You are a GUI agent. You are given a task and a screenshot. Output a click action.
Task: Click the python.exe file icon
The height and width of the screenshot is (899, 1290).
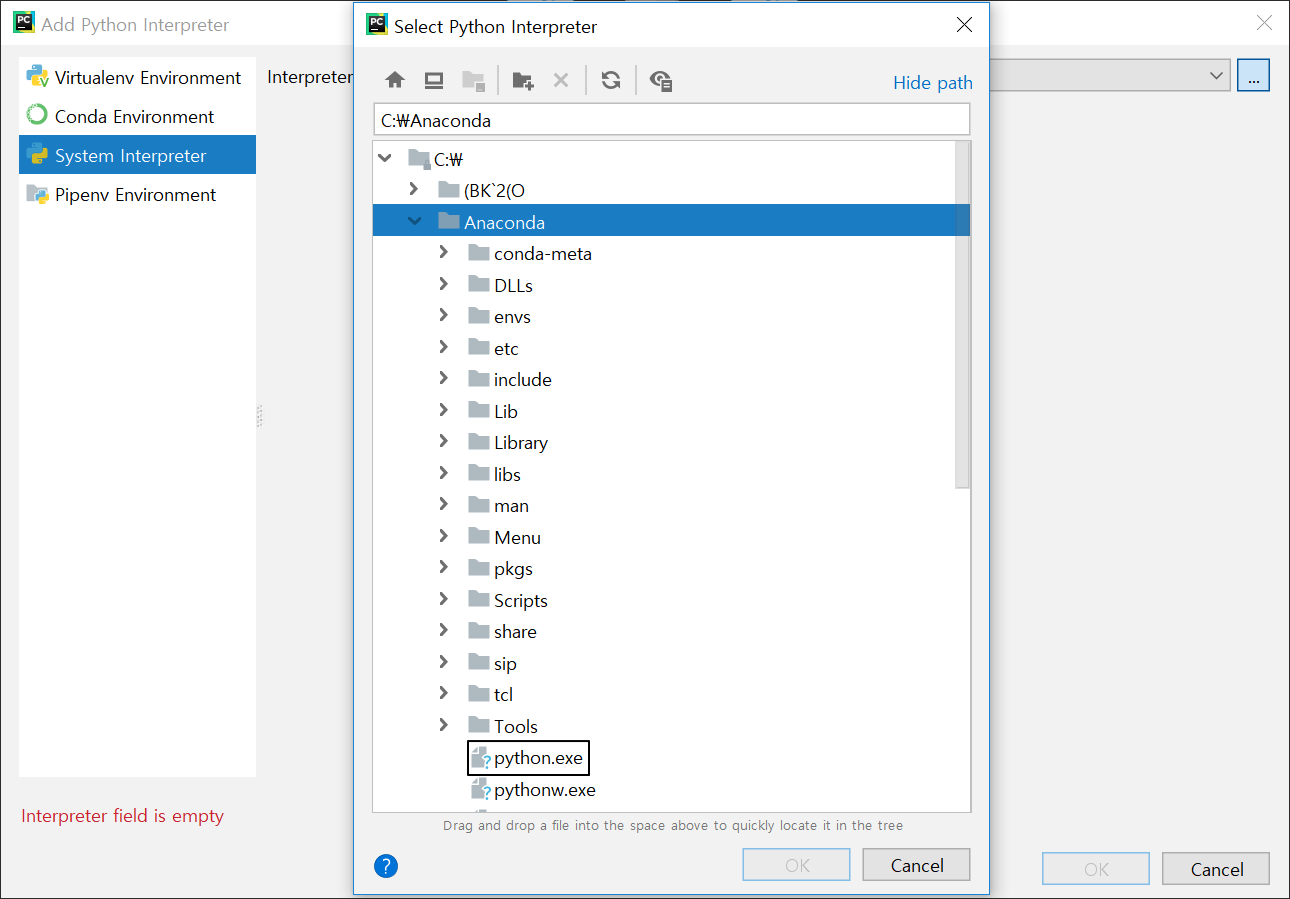[481, 758]
